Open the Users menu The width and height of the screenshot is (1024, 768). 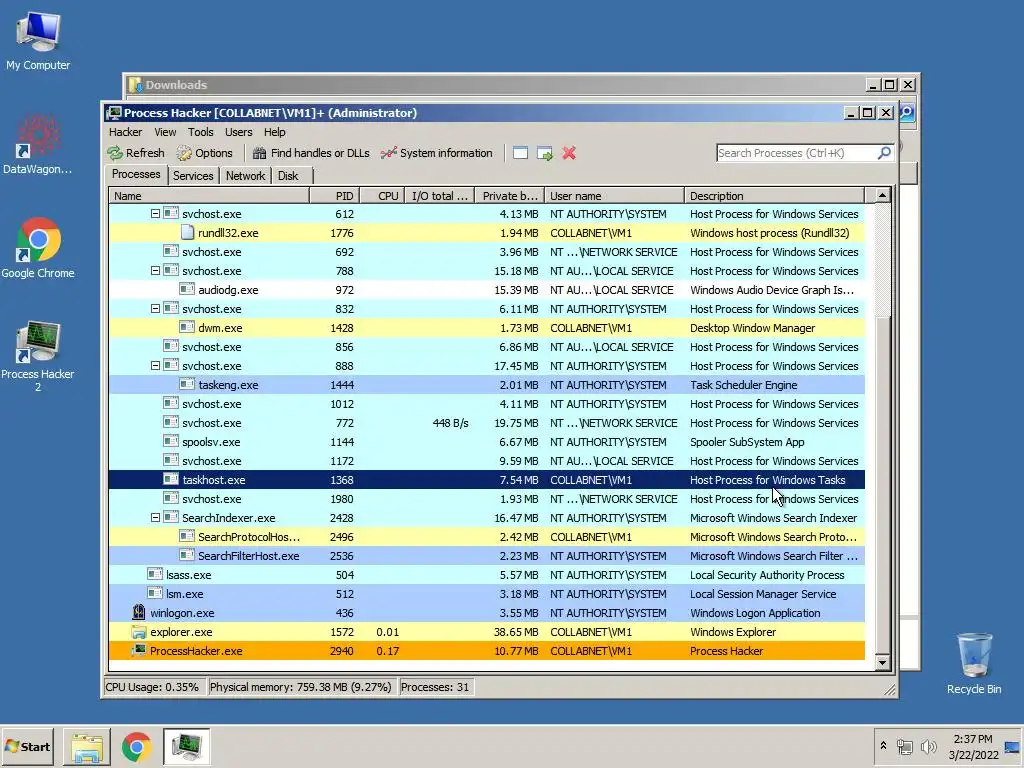coord(238,132)
